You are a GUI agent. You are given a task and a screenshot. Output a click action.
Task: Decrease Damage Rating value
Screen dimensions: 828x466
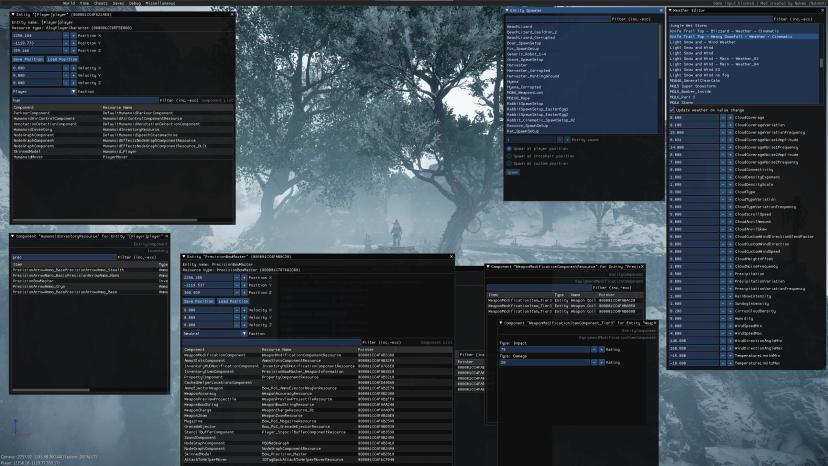pos(594,362)
